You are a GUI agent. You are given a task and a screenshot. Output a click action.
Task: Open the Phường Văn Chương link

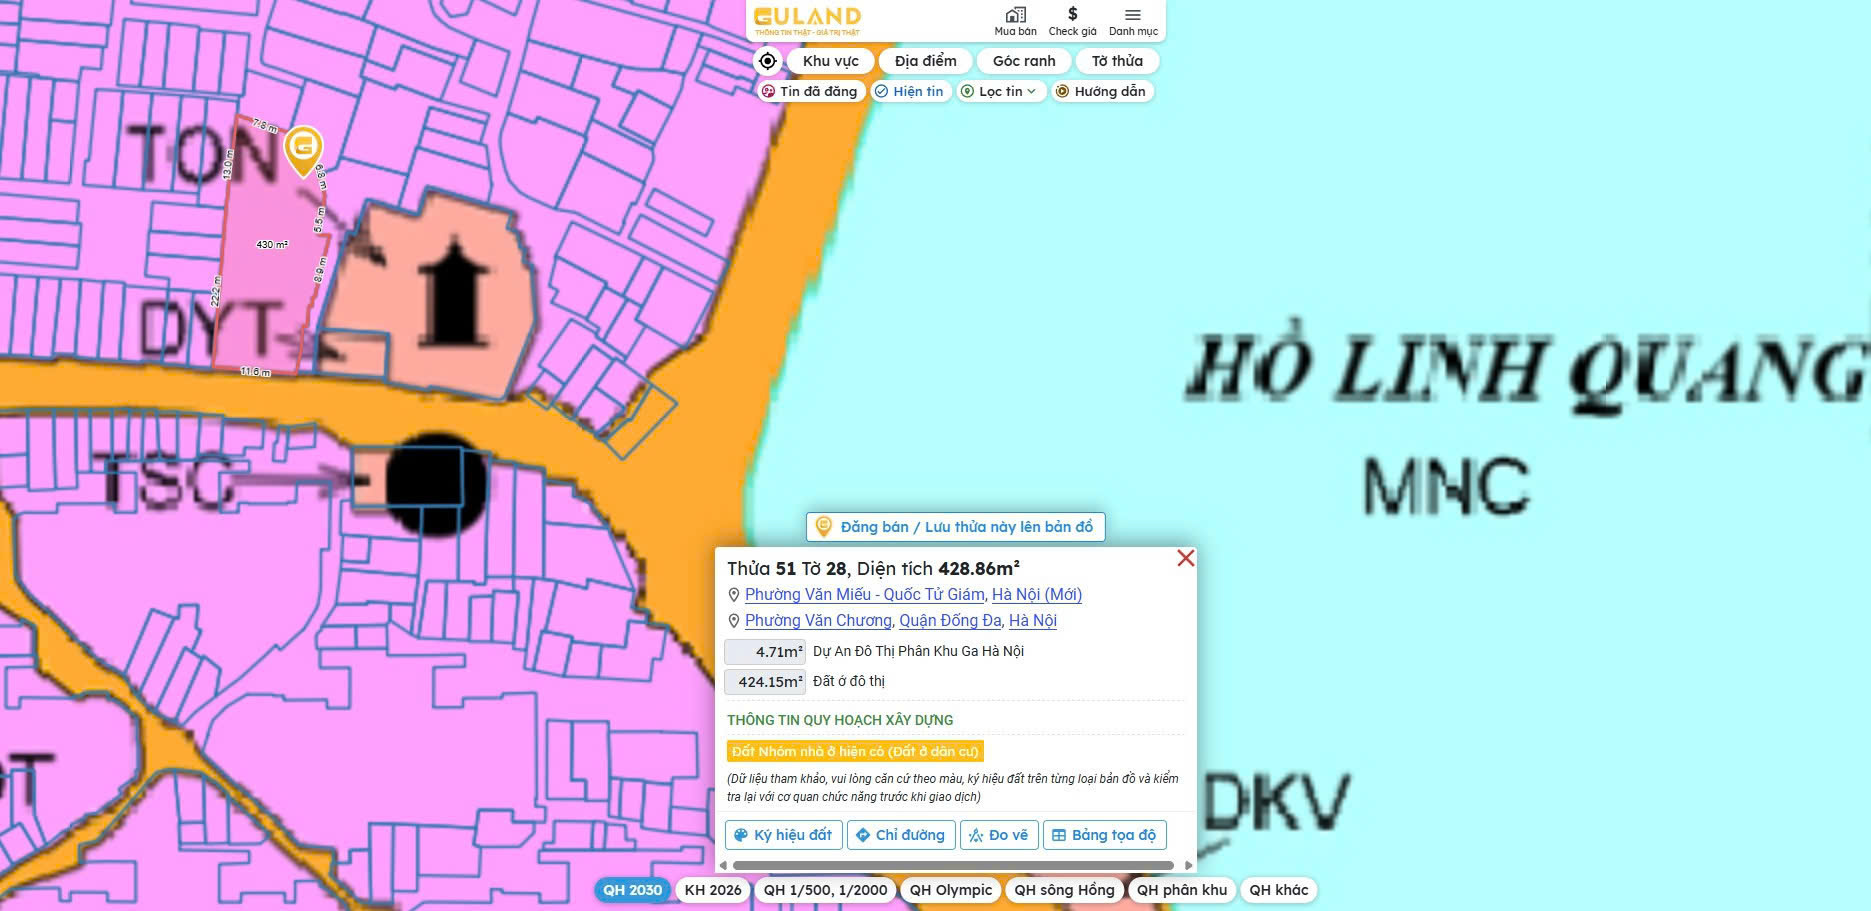818,620
